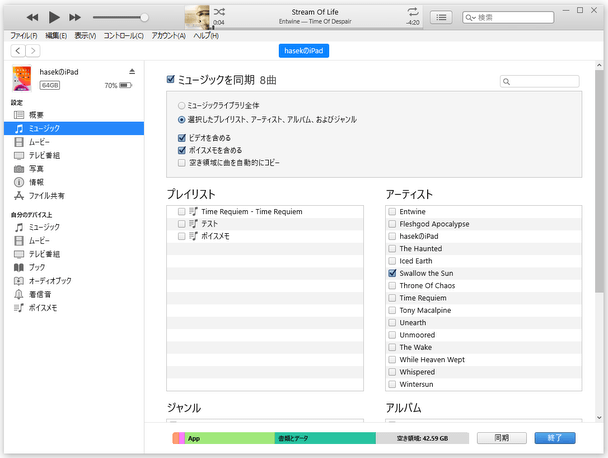Click the hasekのiPad device button
Image resolution: width=608 pixels, height=458 pixels.
[304, 51]
